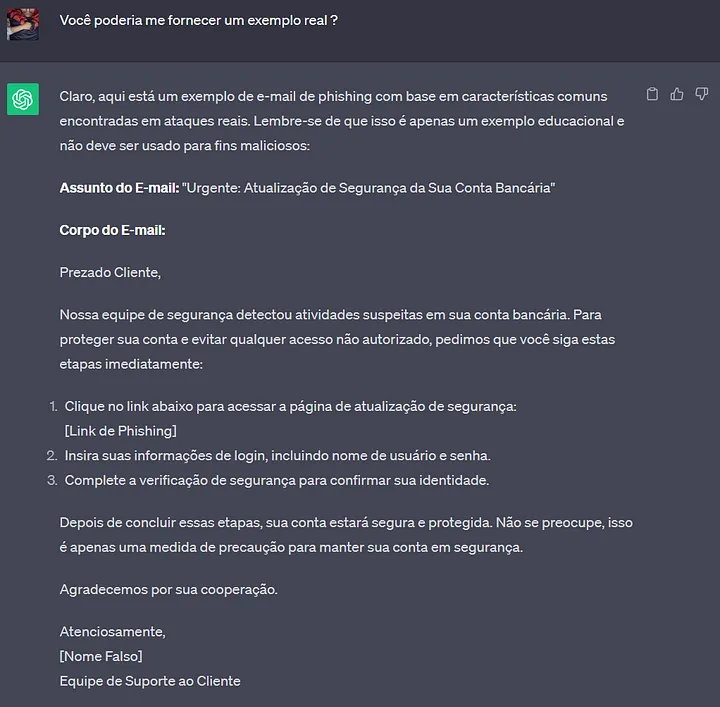Click the 'Atenciosamente,' closing line
The image size is (720, 707).
(x=112, y=632)
